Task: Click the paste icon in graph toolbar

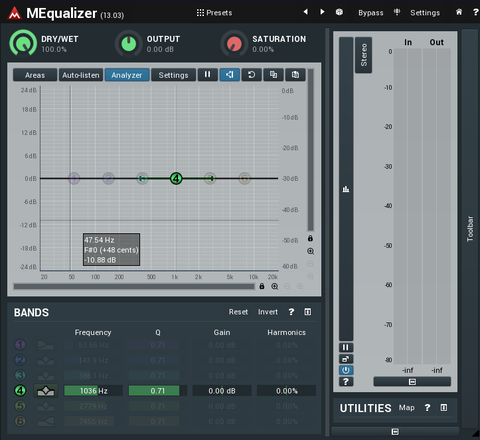Action: click(x=295, y=75)
